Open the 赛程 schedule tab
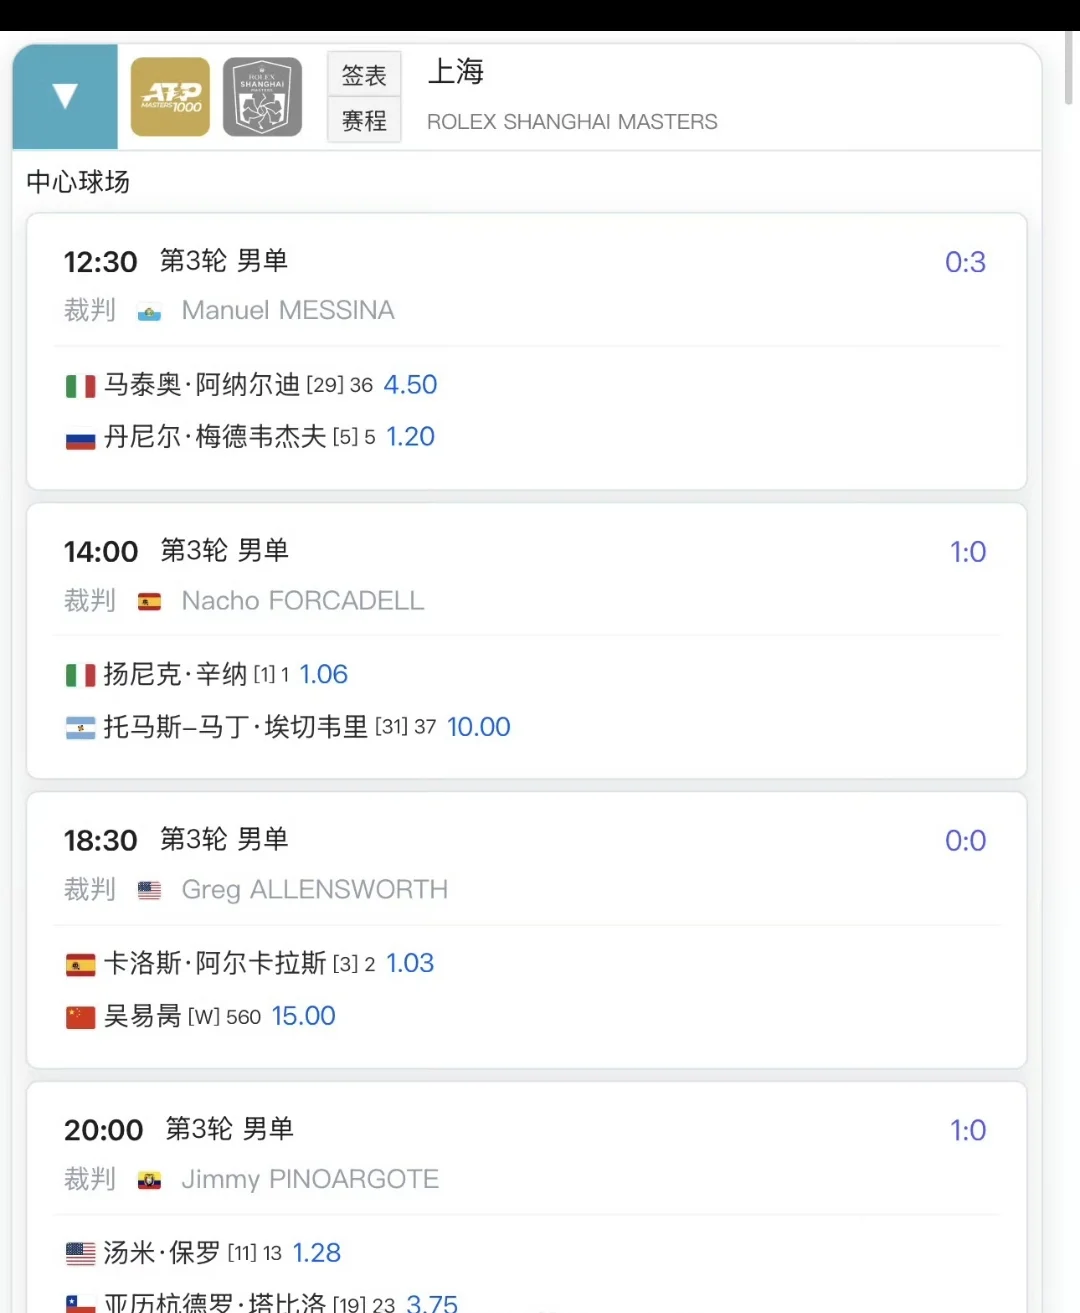 point(364,120)
